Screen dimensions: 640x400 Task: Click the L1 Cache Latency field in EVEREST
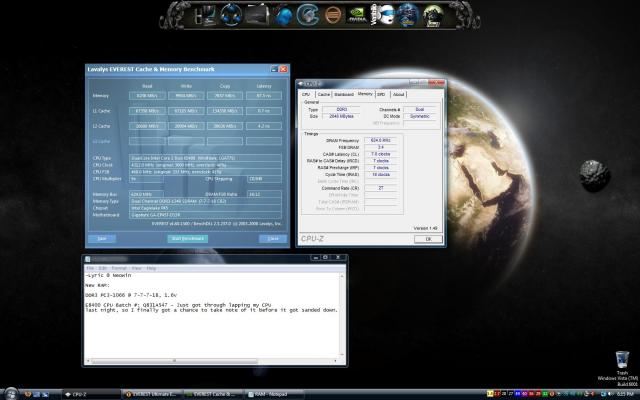[x=264, y=111]
